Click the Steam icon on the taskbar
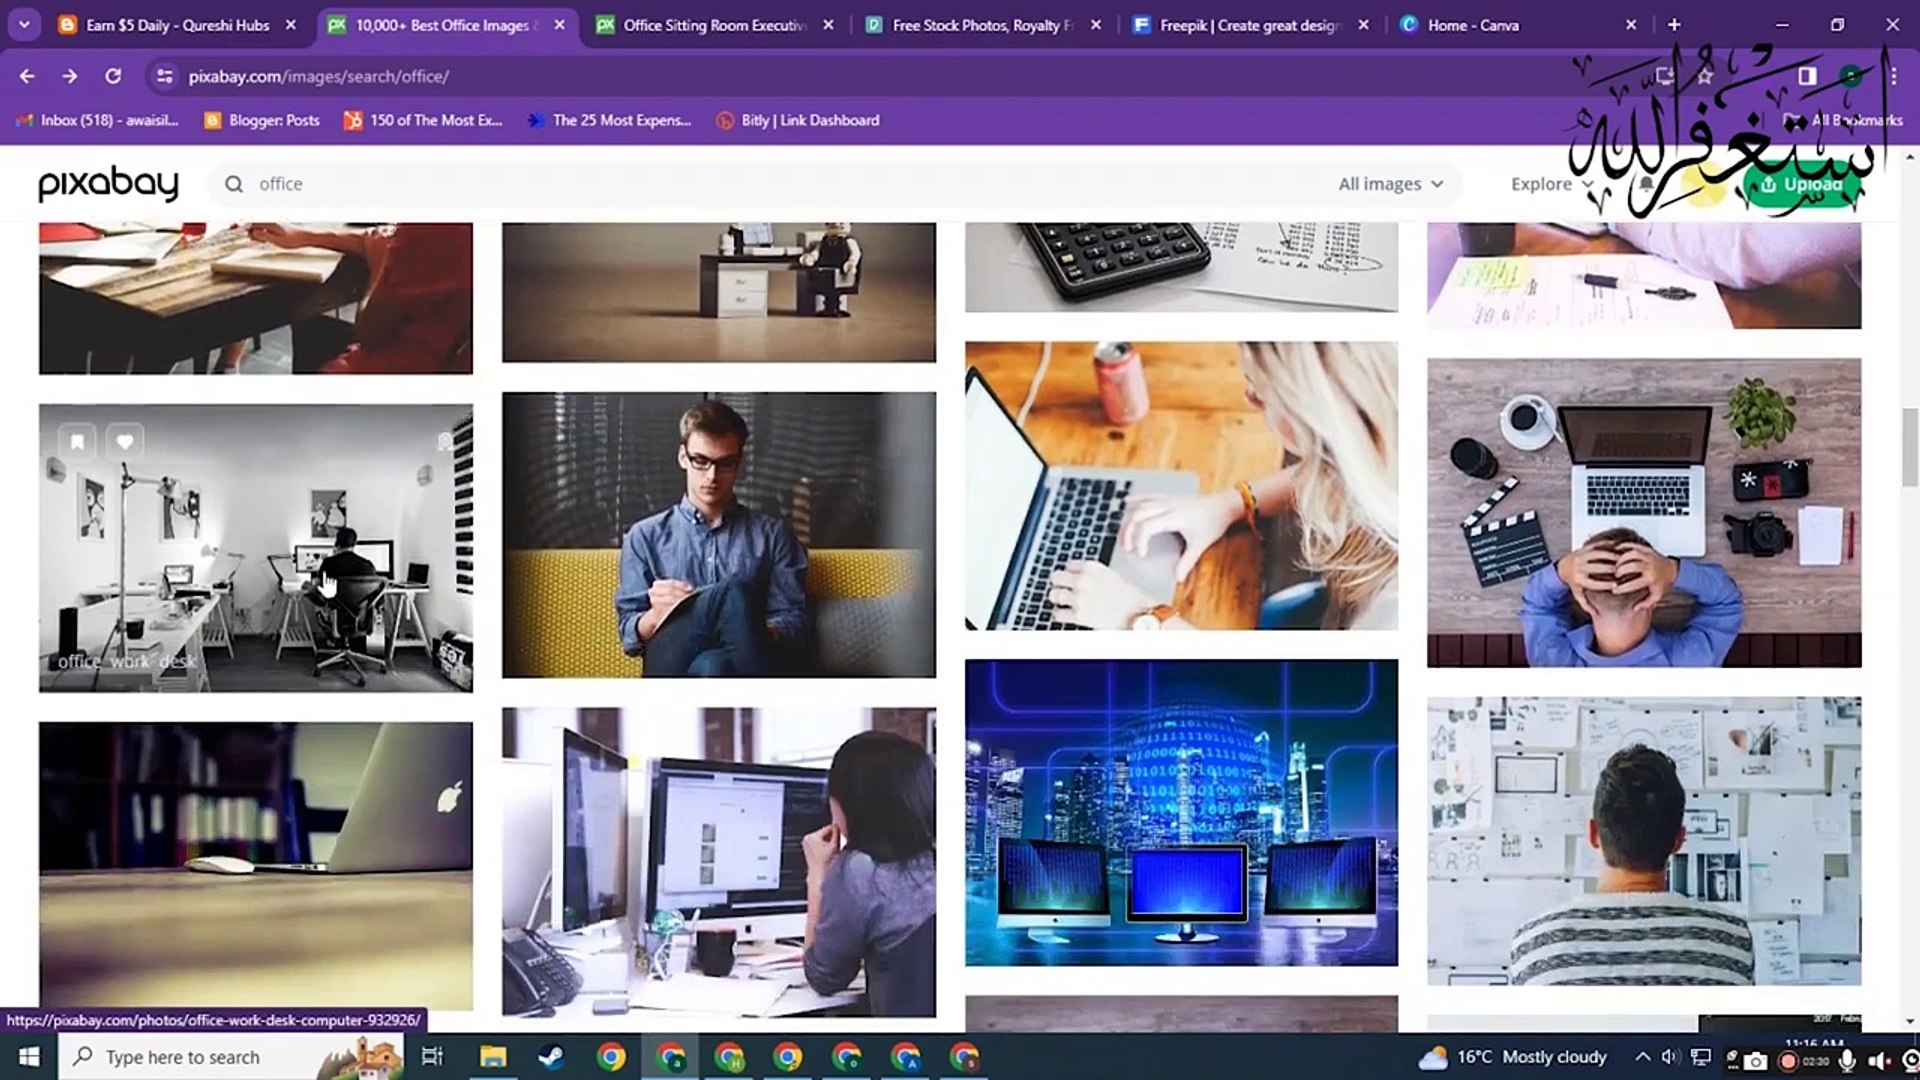 tap(551, 1056)
